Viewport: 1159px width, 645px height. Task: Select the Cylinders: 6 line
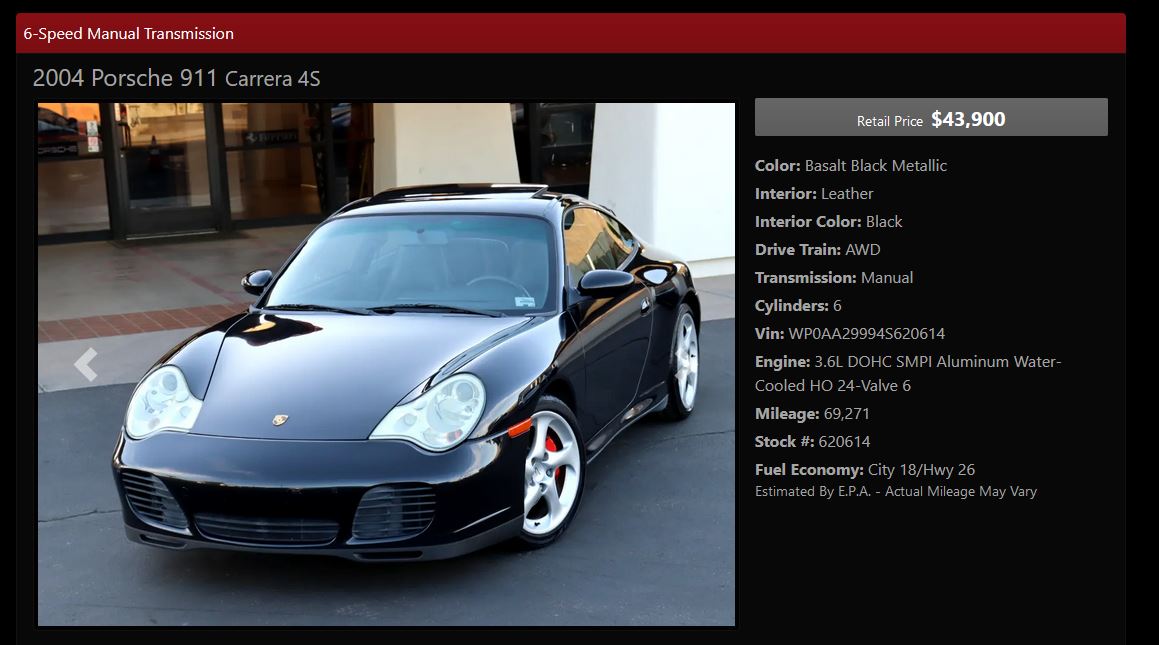click(x=798, y=306)
